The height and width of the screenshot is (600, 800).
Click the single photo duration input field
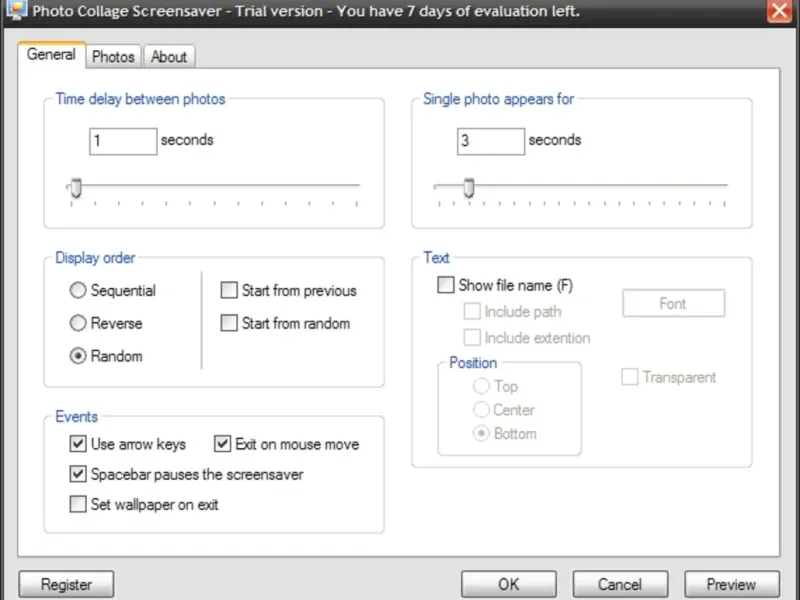click(x=490, y=141)
